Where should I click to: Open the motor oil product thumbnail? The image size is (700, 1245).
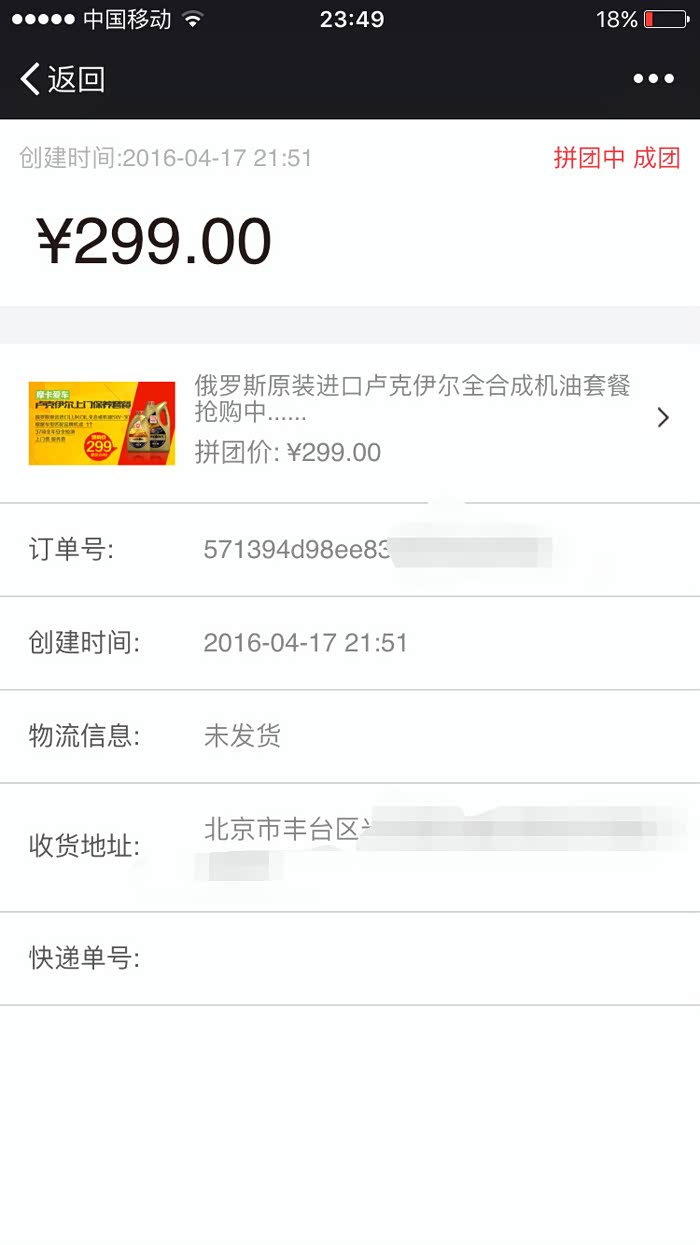click(x=102, y=423)
